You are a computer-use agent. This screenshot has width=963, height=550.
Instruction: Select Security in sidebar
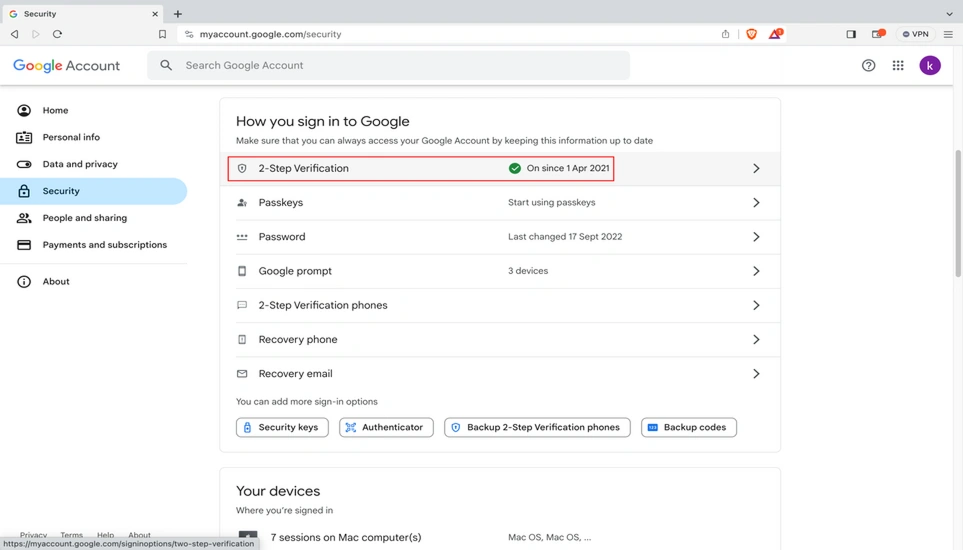[93, 191]
